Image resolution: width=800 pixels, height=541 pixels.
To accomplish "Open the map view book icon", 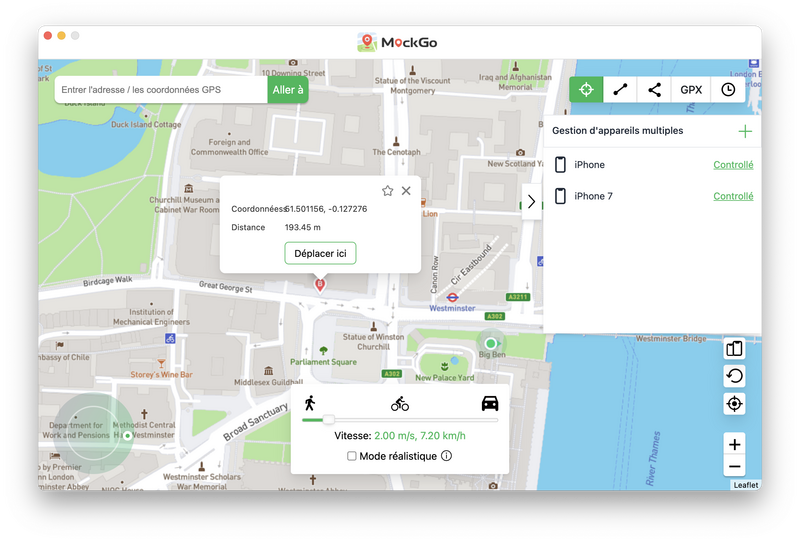I will (734, 349).
